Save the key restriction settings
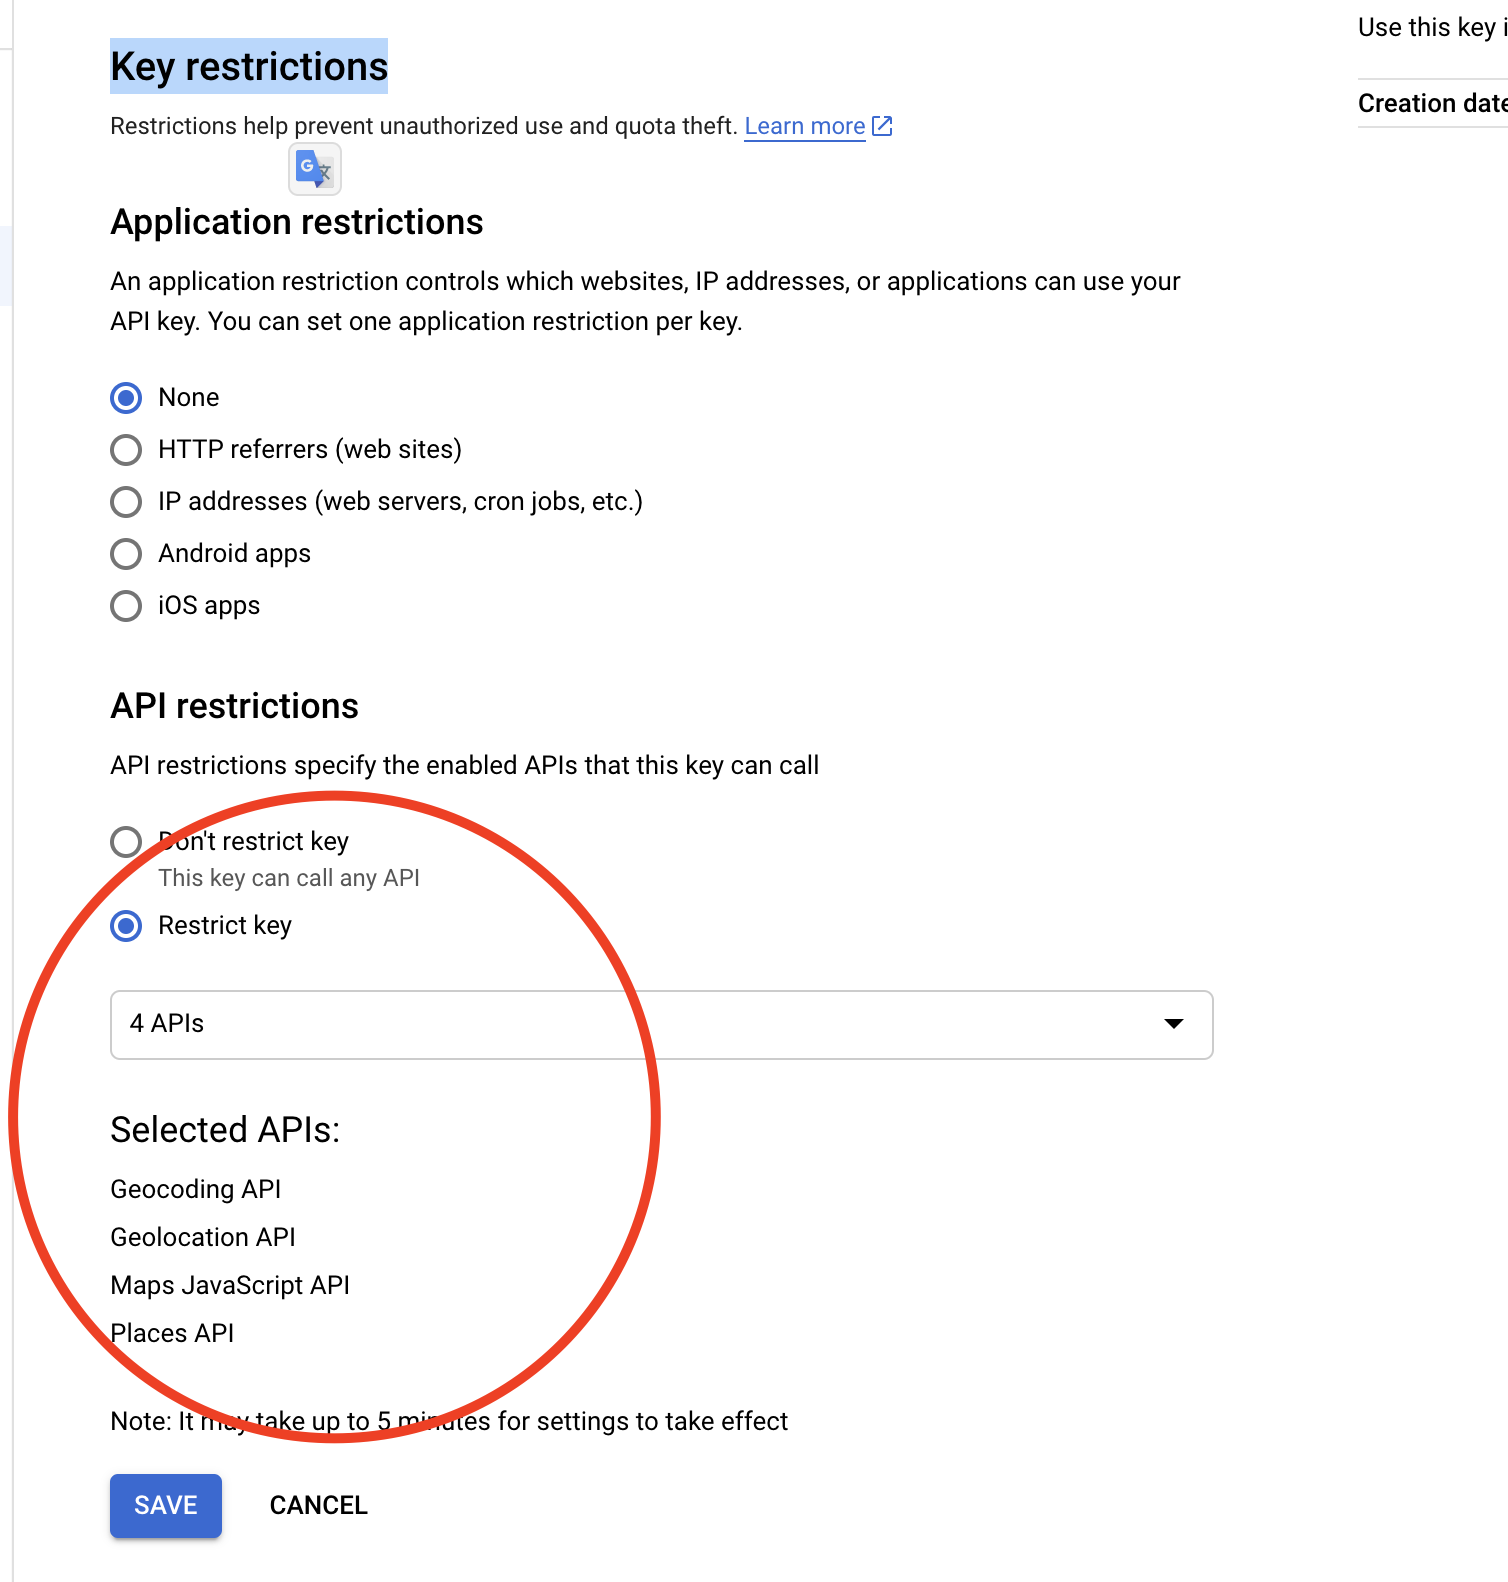 tap(166, 1505)
